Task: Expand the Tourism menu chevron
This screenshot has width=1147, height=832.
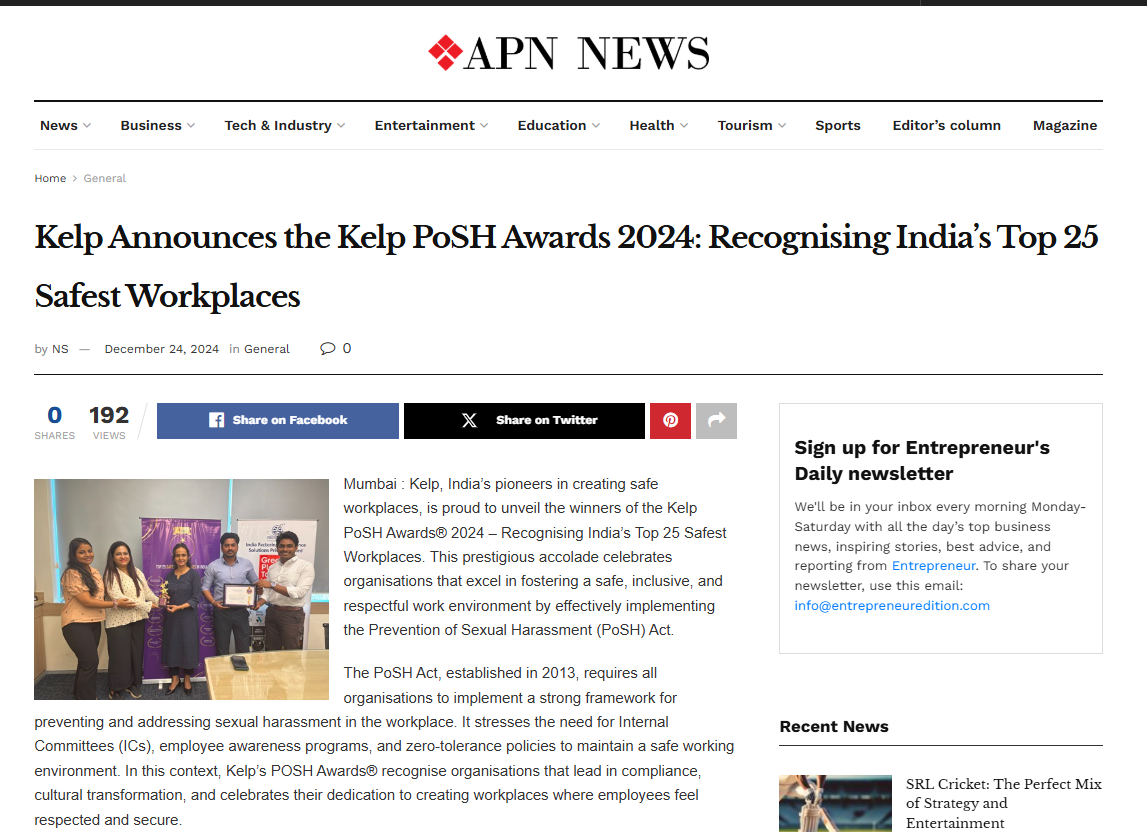Action: click(782, 126)
